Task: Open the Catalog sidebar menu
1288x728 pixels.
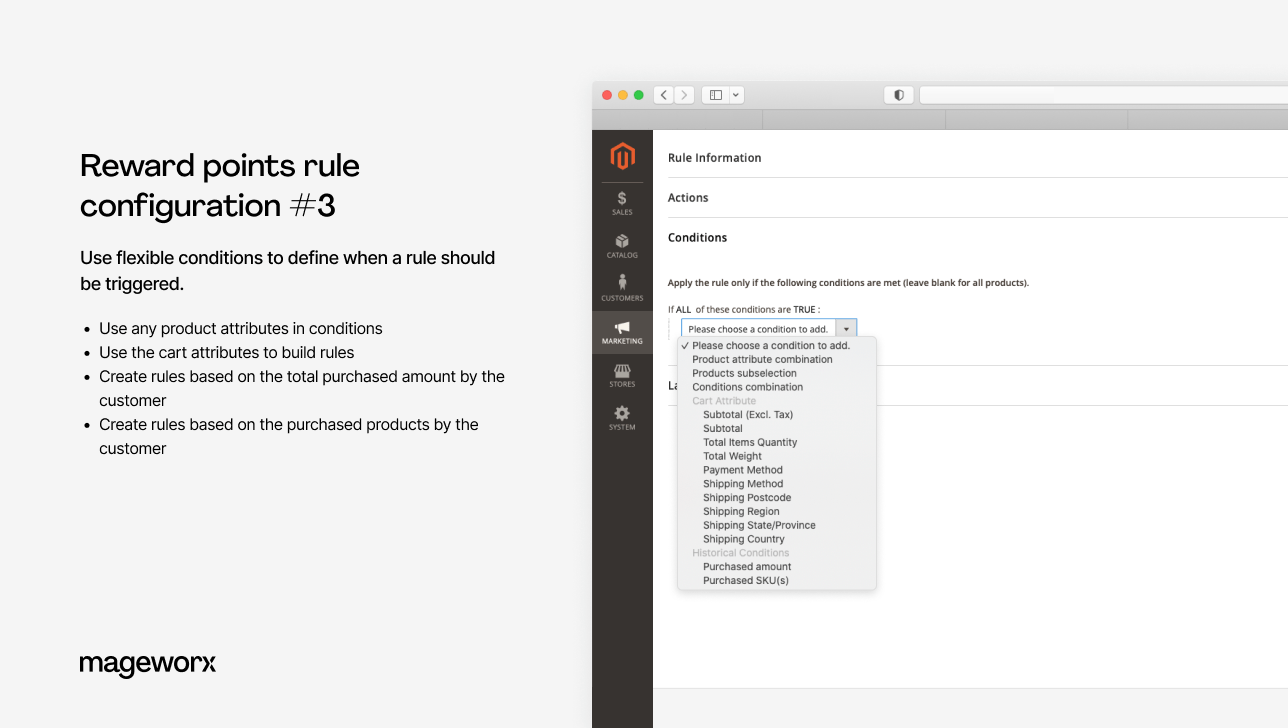Action: pos(622,245)
